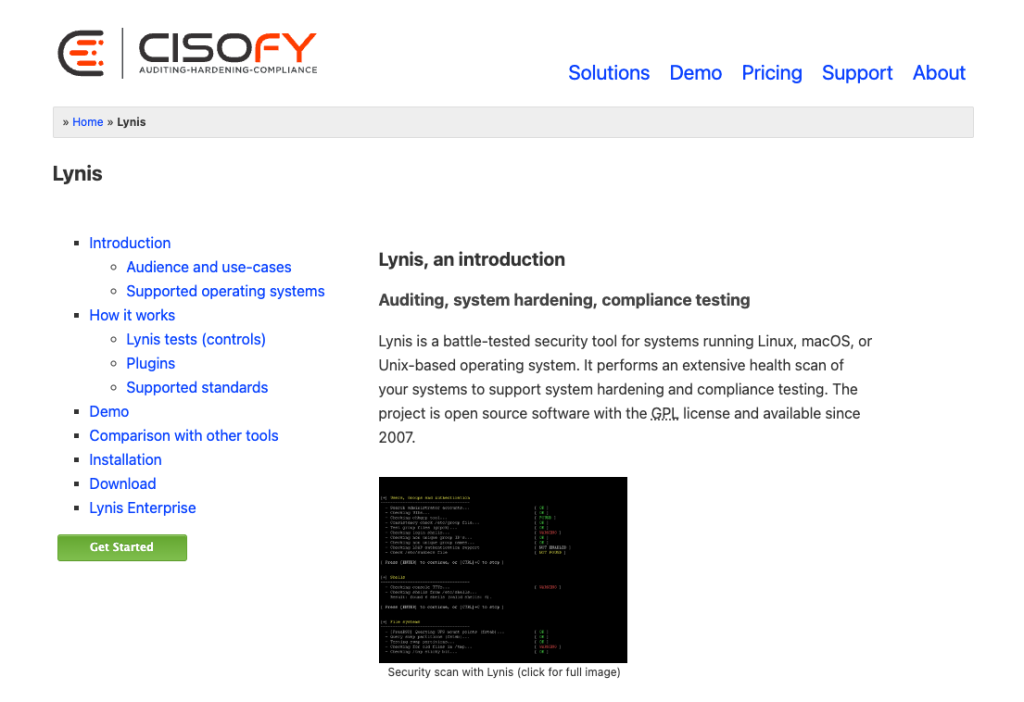This screenshot has width=1024, height=702.
Task: Open the Lynis terminal screenshot thumbnail
Action: [x=503, y=569]
